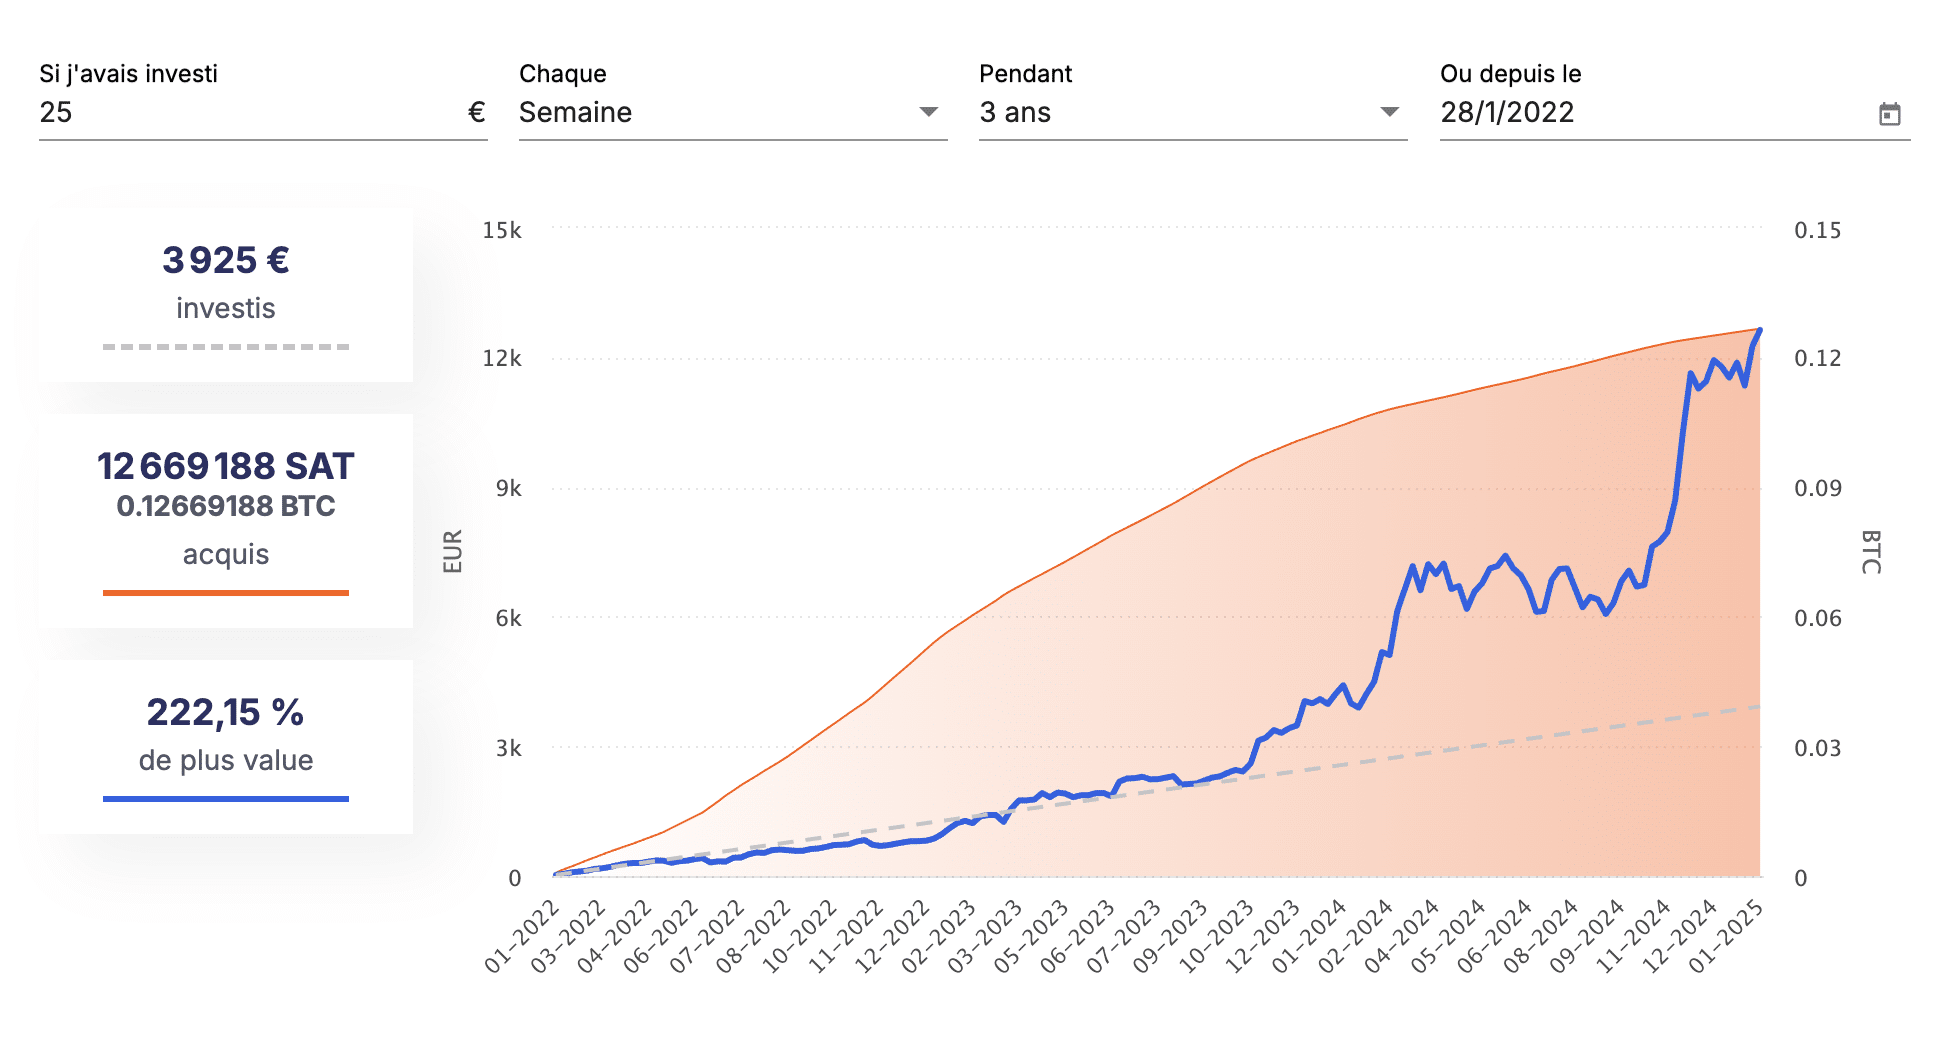Viewport: 1950px width, 1060px height.
Task: Select the 12 669 188 SAT acquis card
Action: (226, 520)
